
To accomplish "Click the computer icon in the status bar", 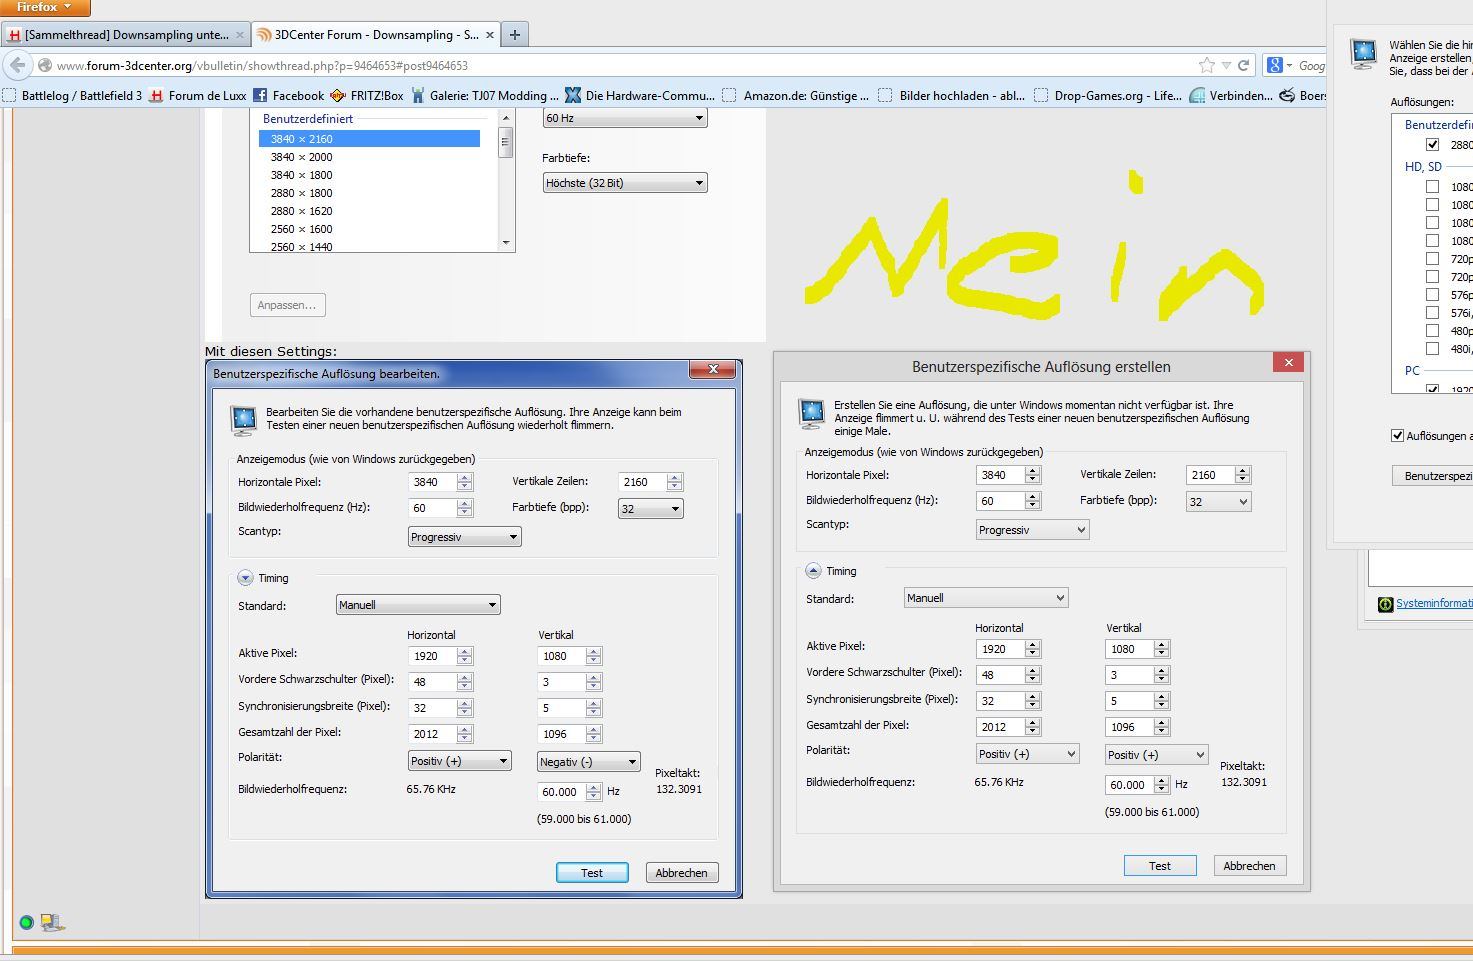I will 52,922.
